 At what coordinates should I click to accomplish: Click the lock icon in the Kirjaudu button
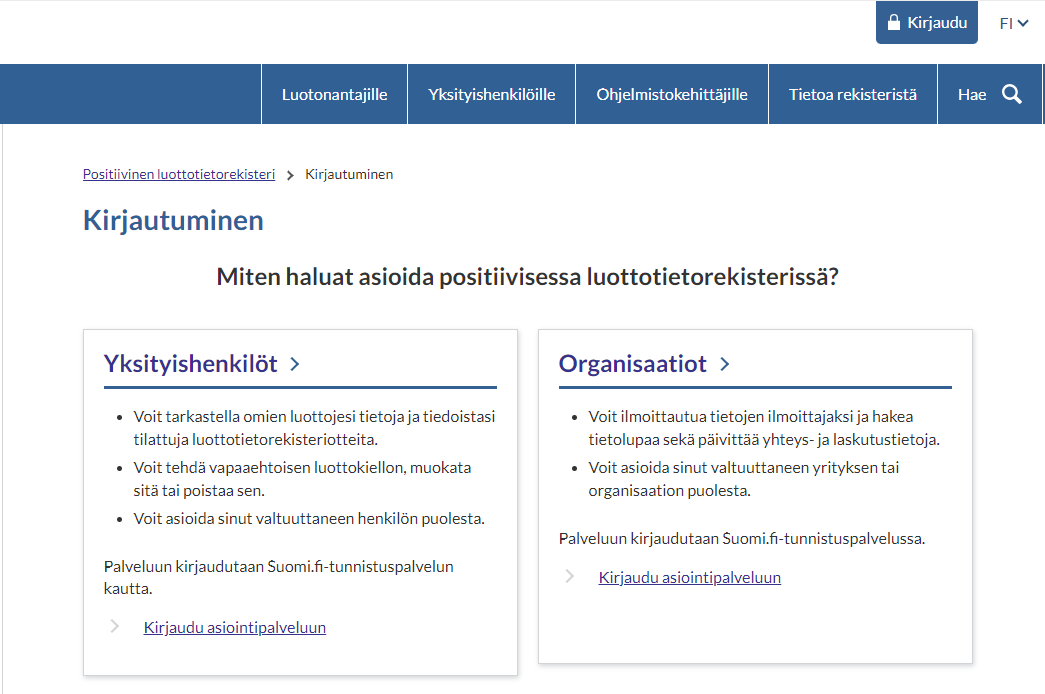894,23
